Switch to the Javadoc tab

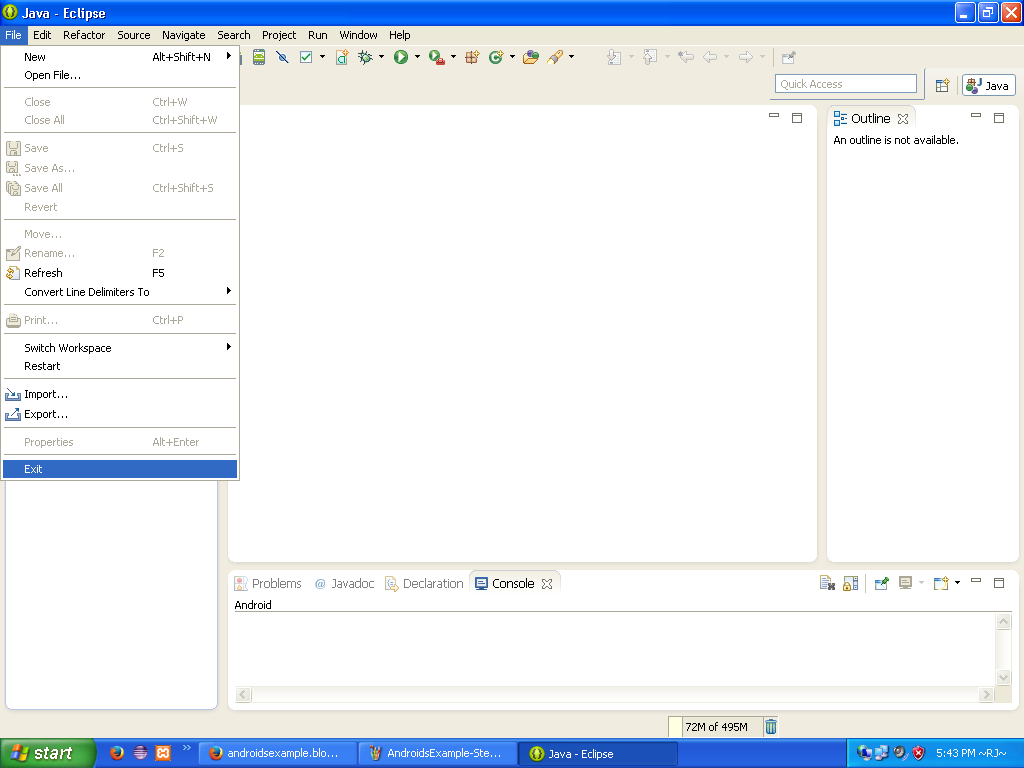344,584
